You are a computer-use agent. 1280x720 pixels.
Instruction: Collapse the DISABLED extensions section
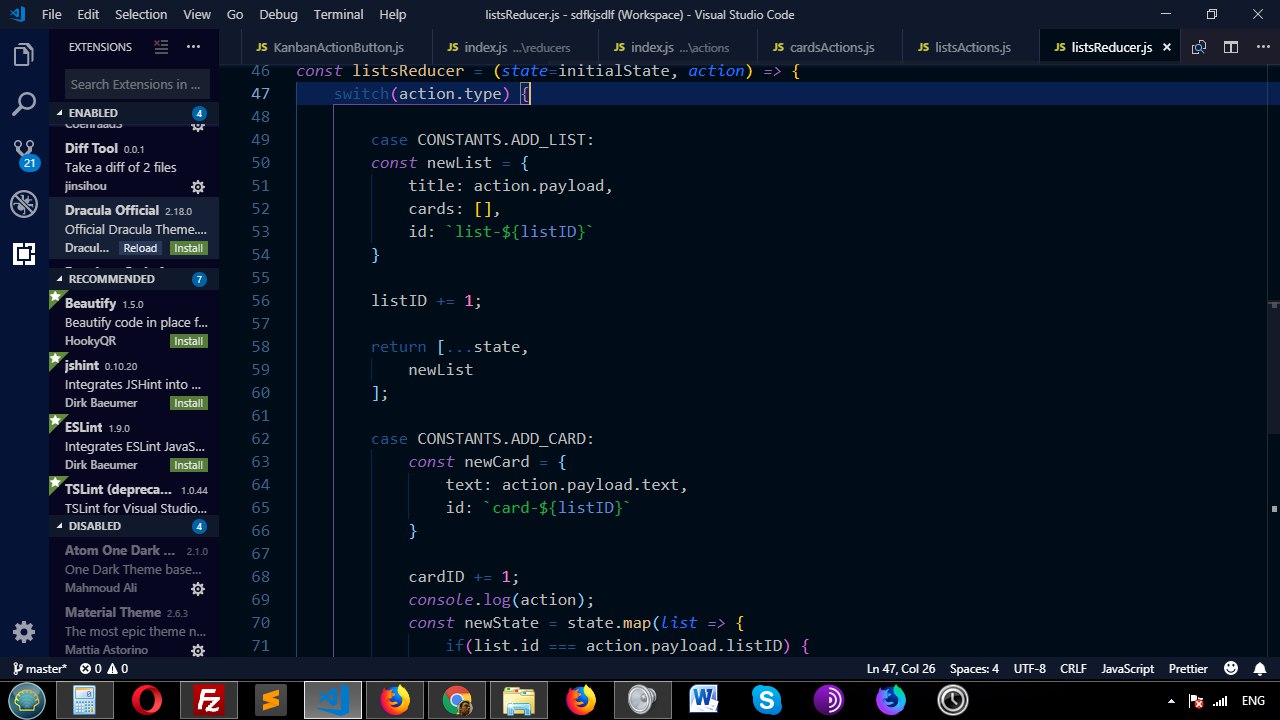pos(134,526)
